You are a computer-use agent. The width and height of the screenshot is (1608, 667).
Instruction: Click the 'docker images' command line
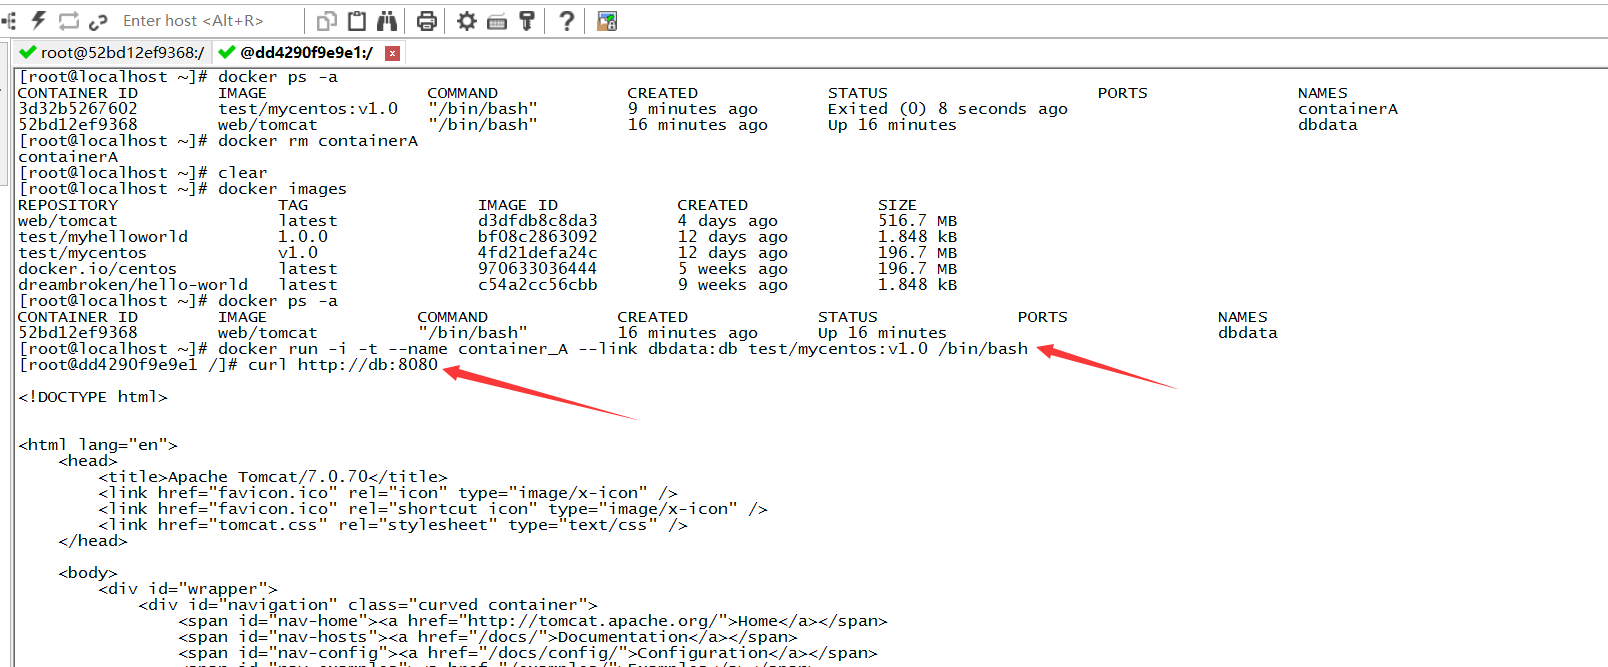(182, 189)
